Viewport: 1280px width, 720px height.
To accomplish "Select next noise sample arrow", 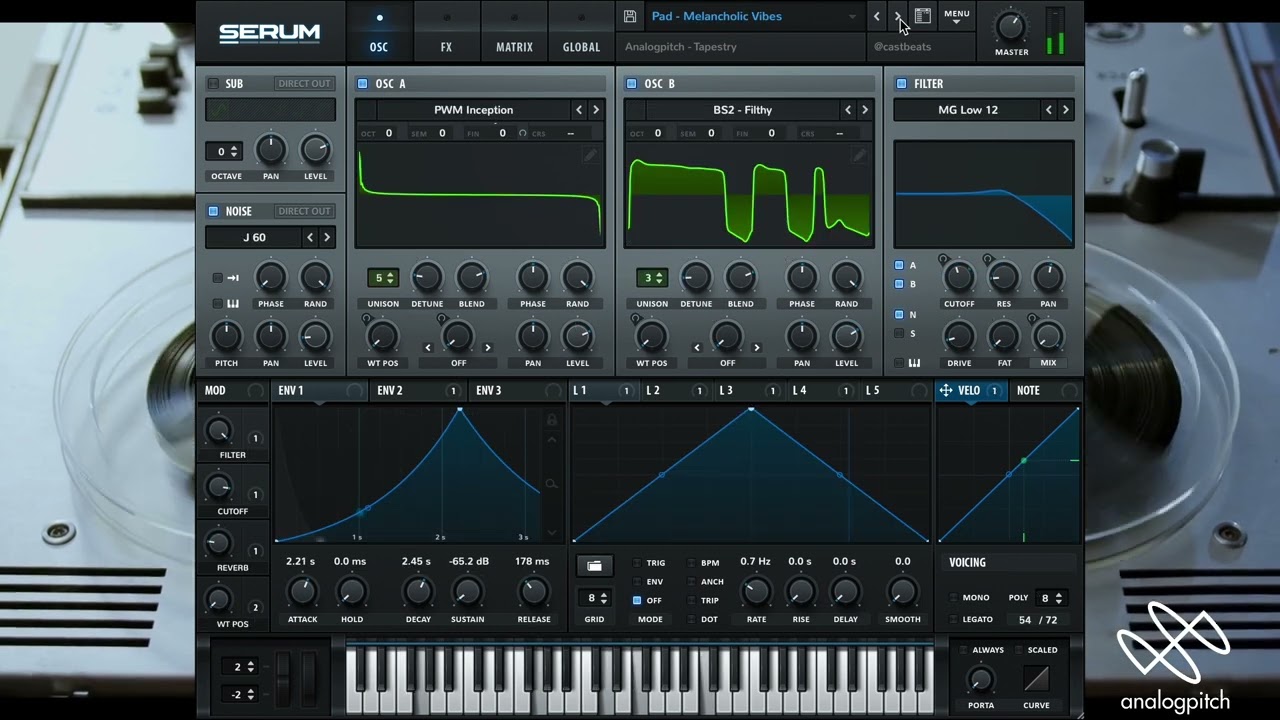I will pyautogui.click(x=327, y=237).
